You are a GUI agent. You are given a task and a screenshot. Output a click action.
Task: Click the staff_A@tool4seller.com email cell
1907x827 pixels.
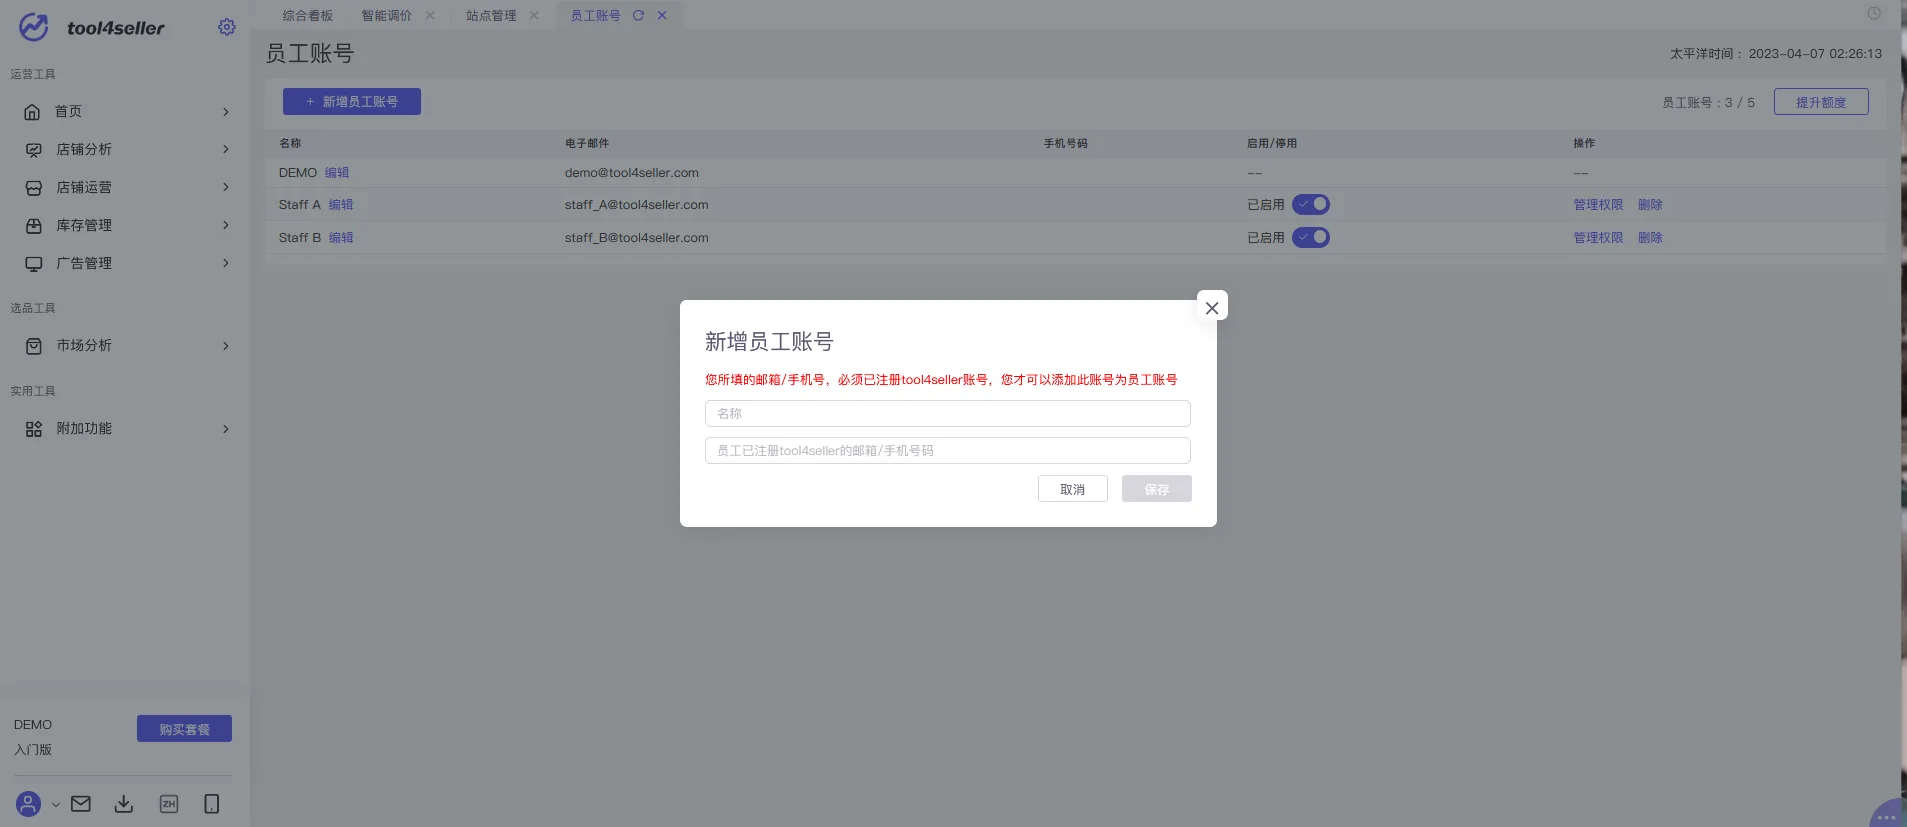[x=637, y=205]
